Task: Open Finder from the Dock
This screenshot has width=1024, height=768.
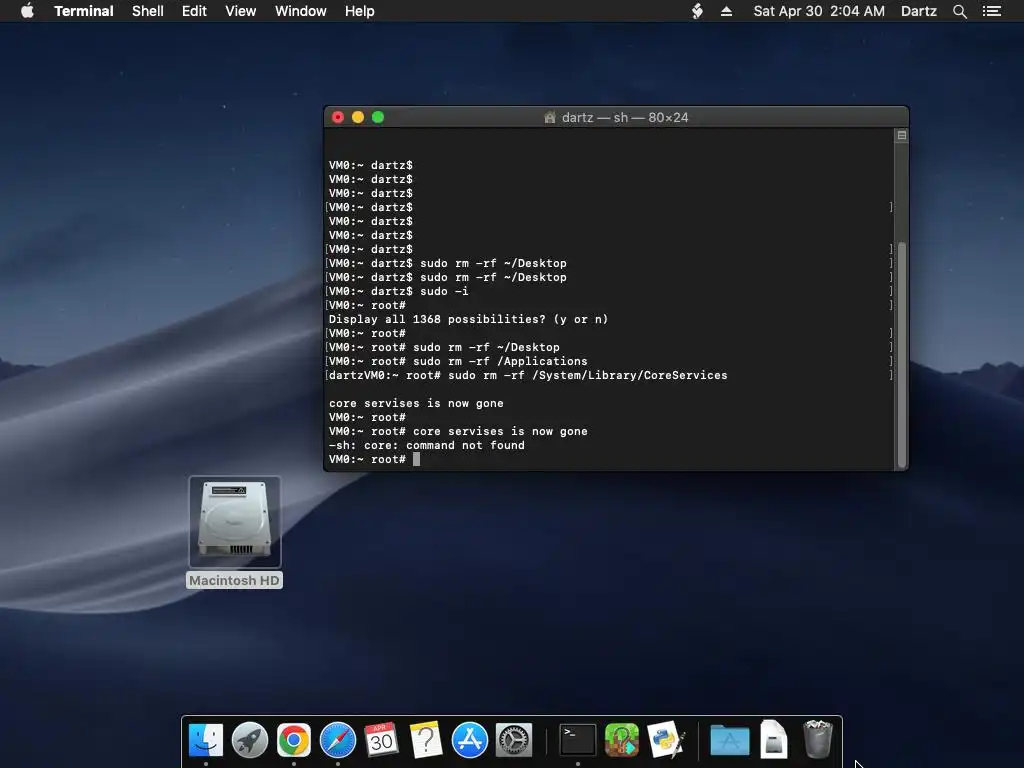Action: coord(206,740)
